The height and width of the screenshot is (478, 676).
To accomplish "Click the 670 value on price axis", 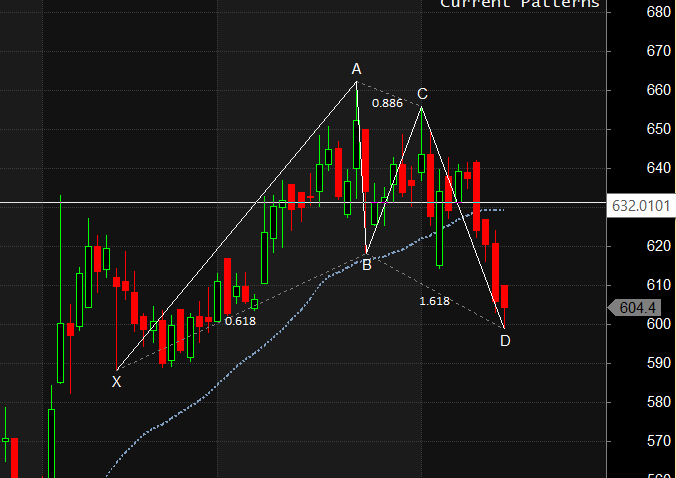I will coord(659,51).
